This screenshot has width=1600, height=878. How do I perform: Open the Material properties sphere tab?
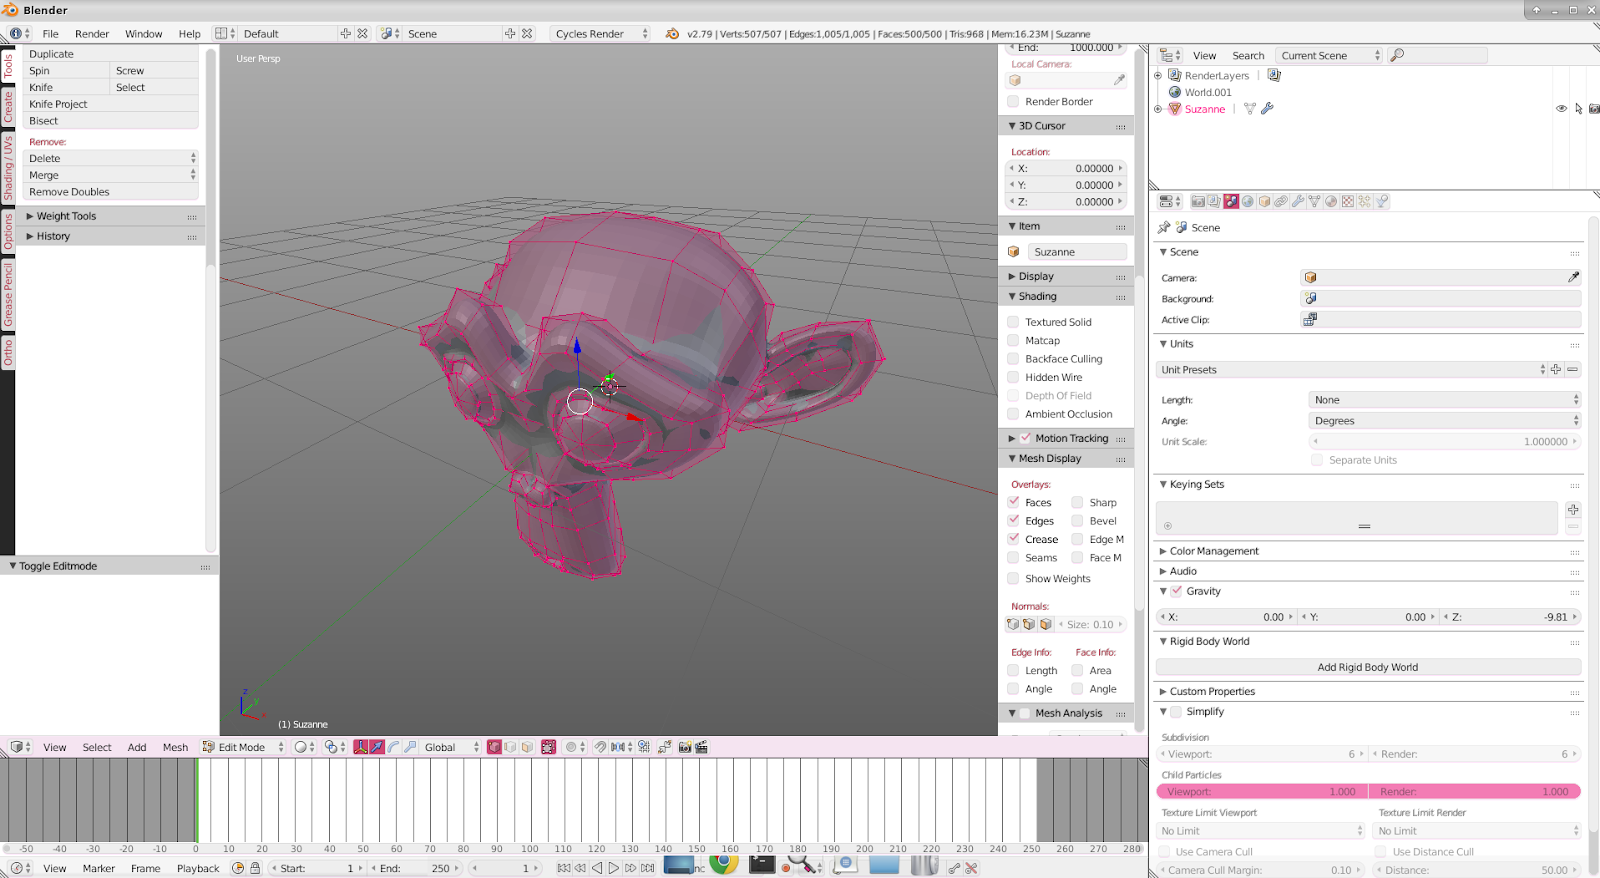click(1331, 201)
